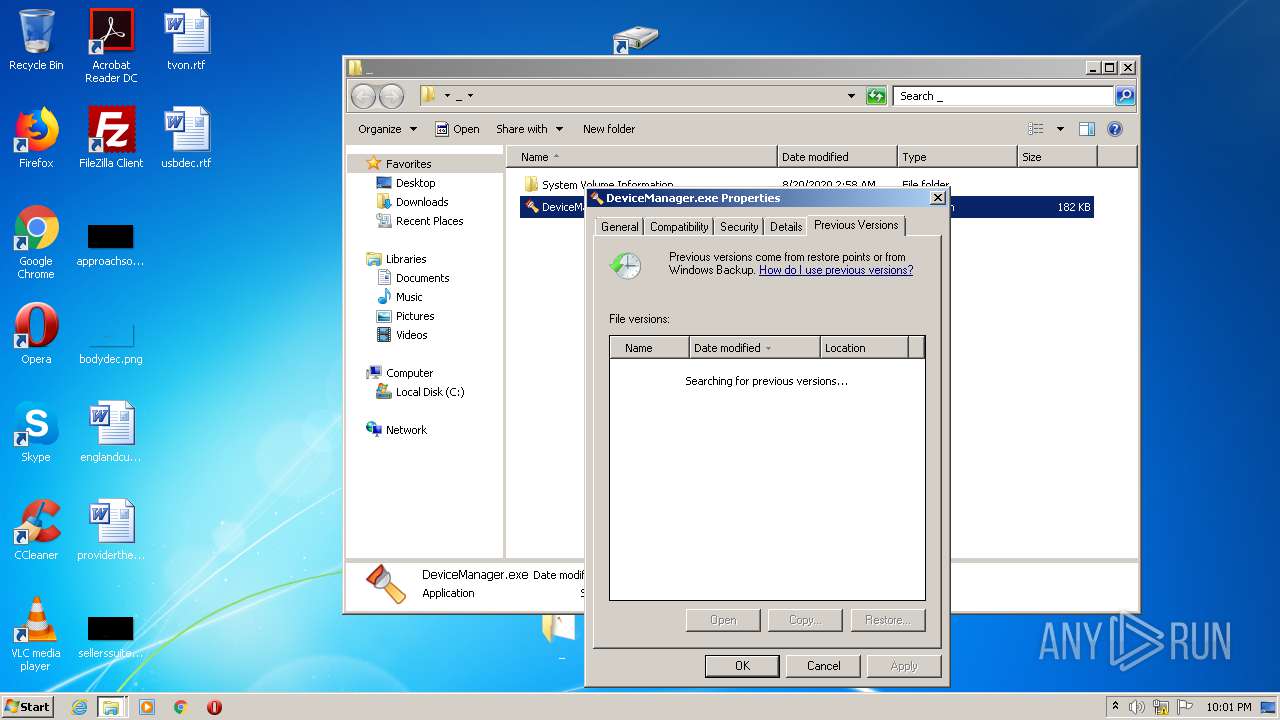Select Previous Versions tab
The height and width of the screenshot is (720, 1280).
856,225
